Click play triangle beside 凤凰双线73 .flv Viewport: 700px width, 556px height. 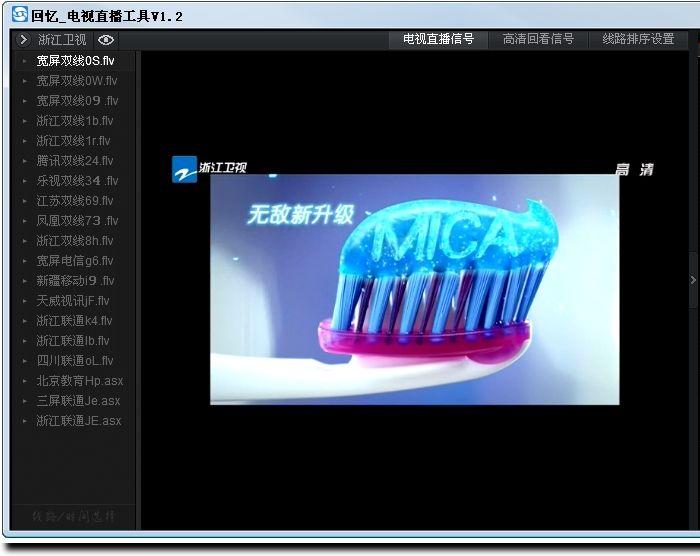(x=25, y=221)
